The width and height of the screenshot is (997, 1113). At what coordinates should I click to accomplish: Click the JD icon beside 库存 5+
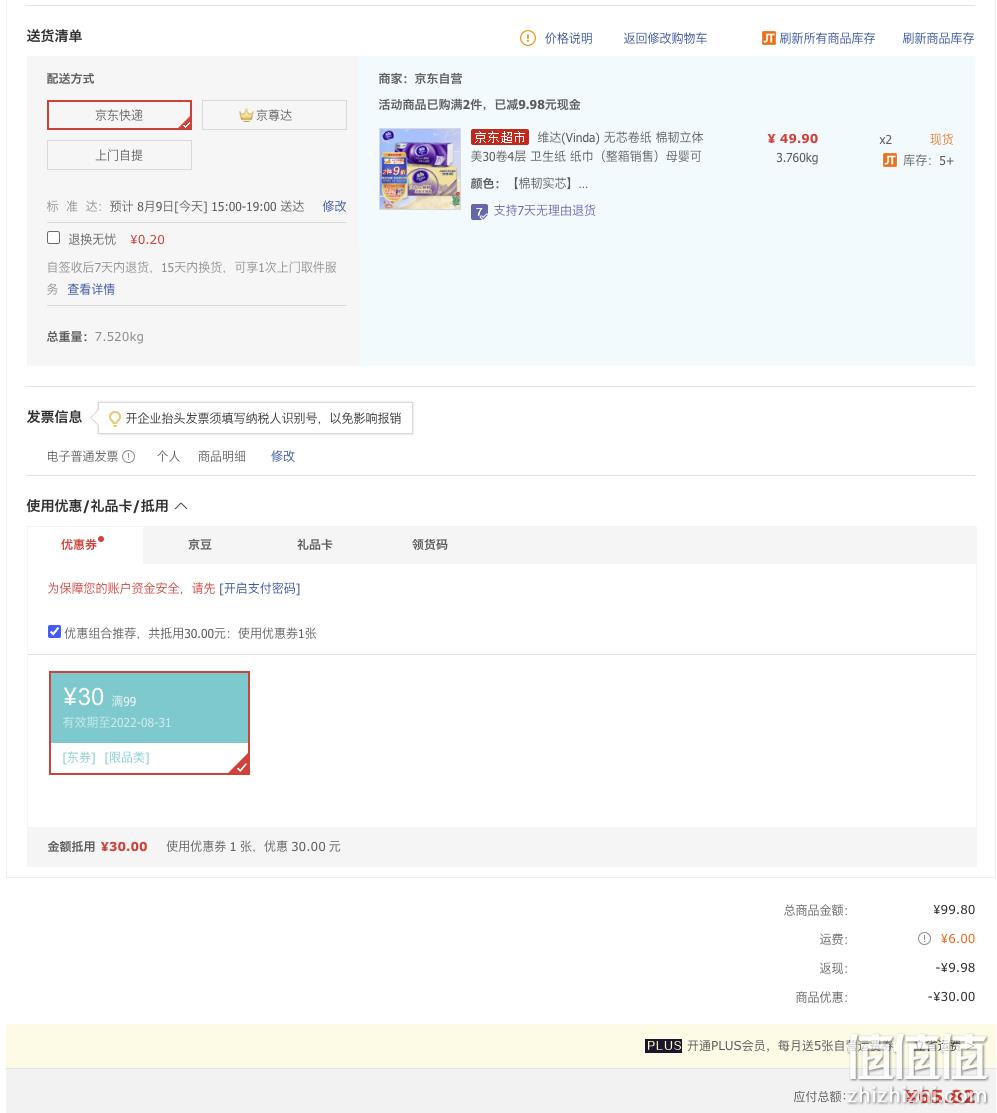coord(889,160)
